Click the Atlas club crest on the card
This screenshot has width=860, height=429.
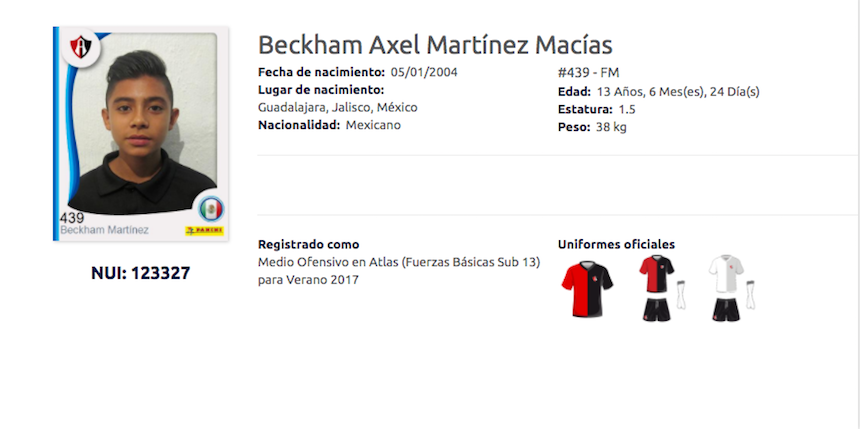click(80, 47)
